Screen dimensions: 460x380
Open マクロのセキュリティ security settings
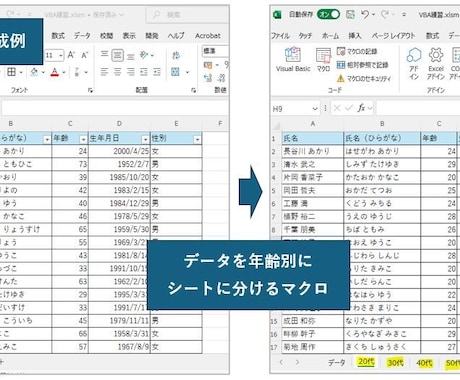[x=363, y=78]
